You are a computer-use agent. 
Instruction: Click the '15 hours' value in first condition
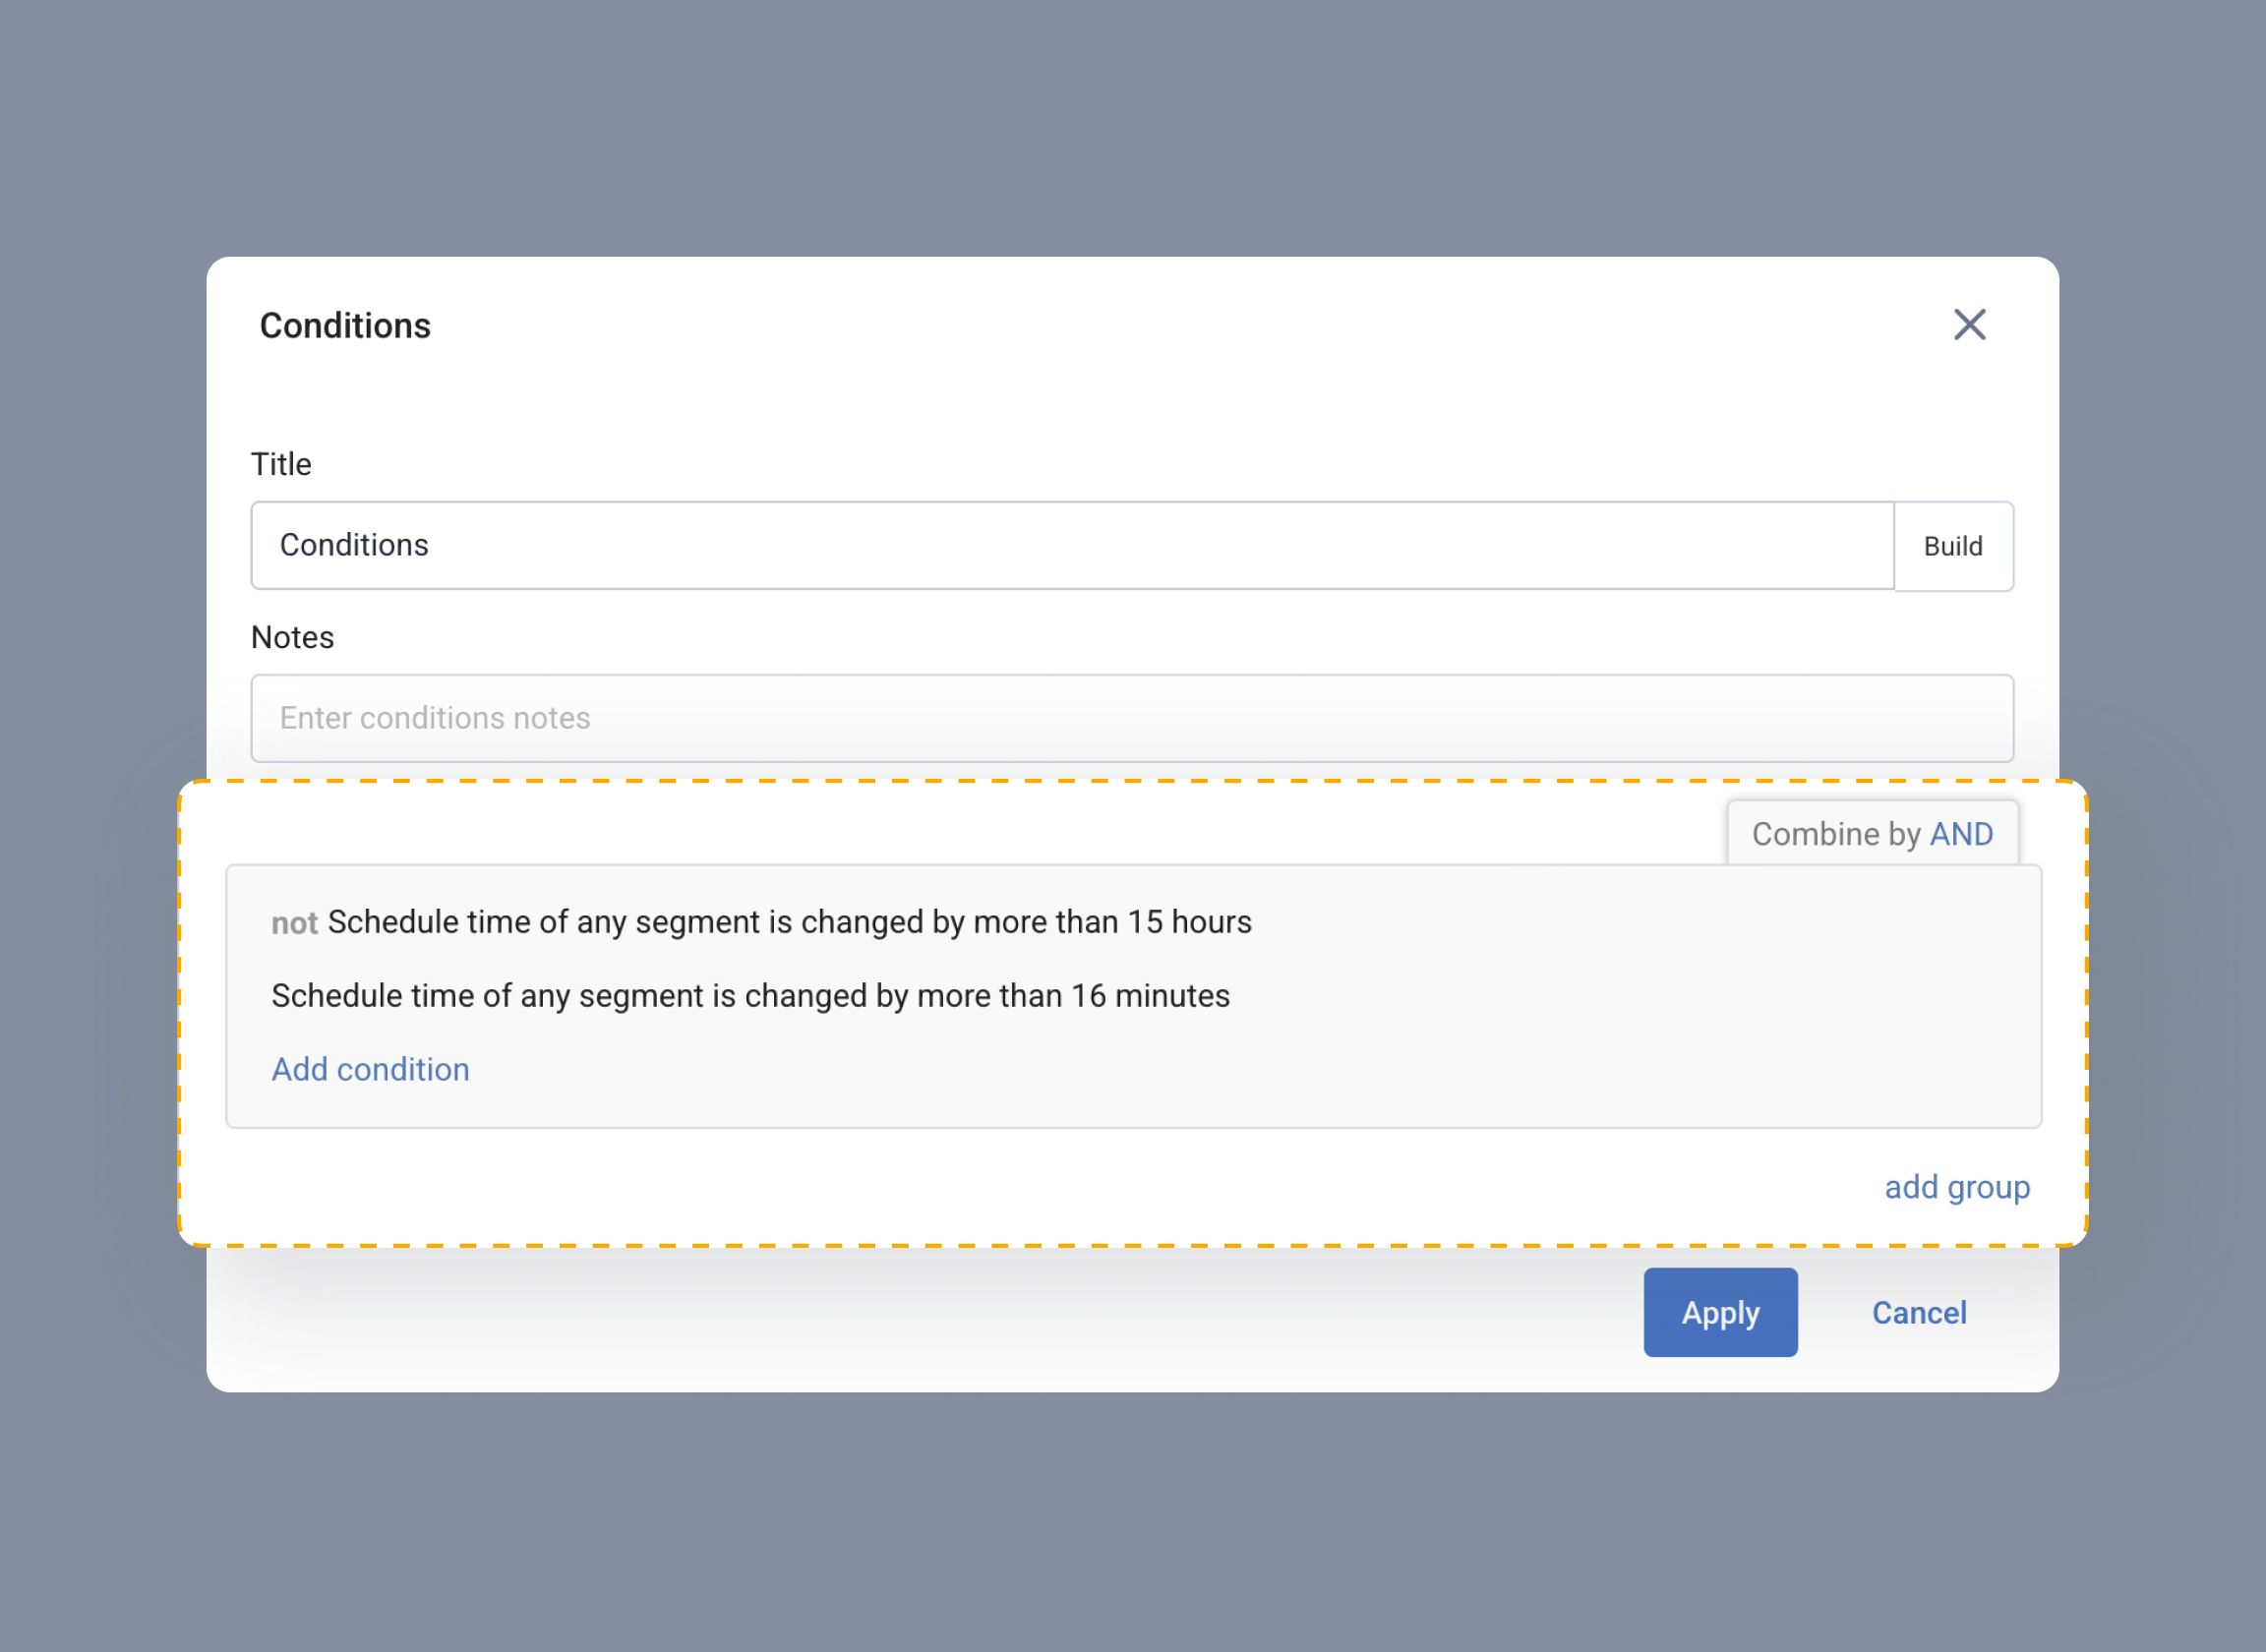1189,922
